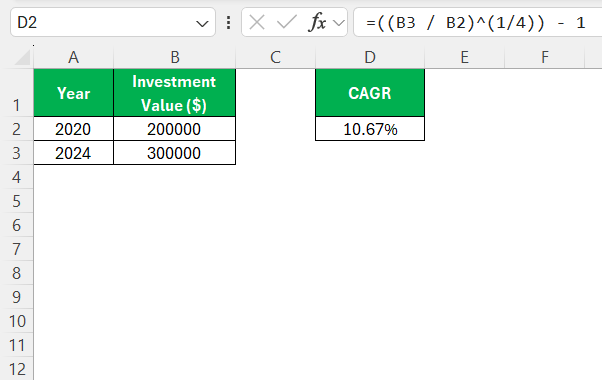Select the cell containing 200000
Screen dimensions: 602x380
pyautogui.click(x=175, y=129)
